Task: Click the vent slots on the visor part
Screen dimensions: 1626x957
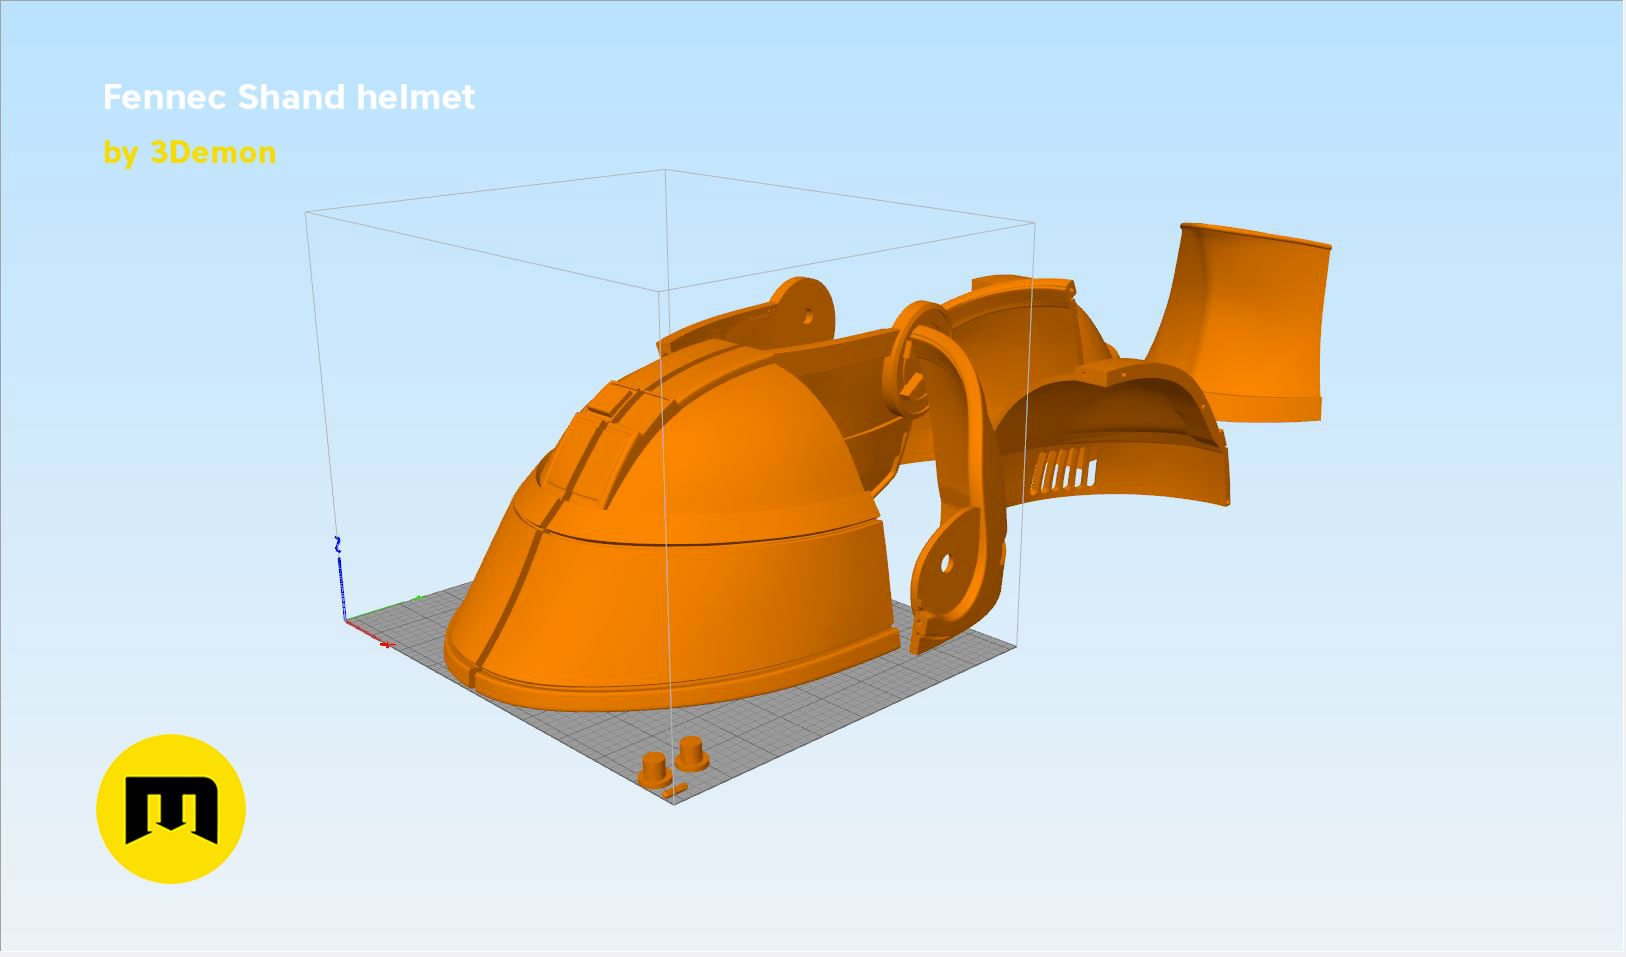Action: pos(1066,470)
